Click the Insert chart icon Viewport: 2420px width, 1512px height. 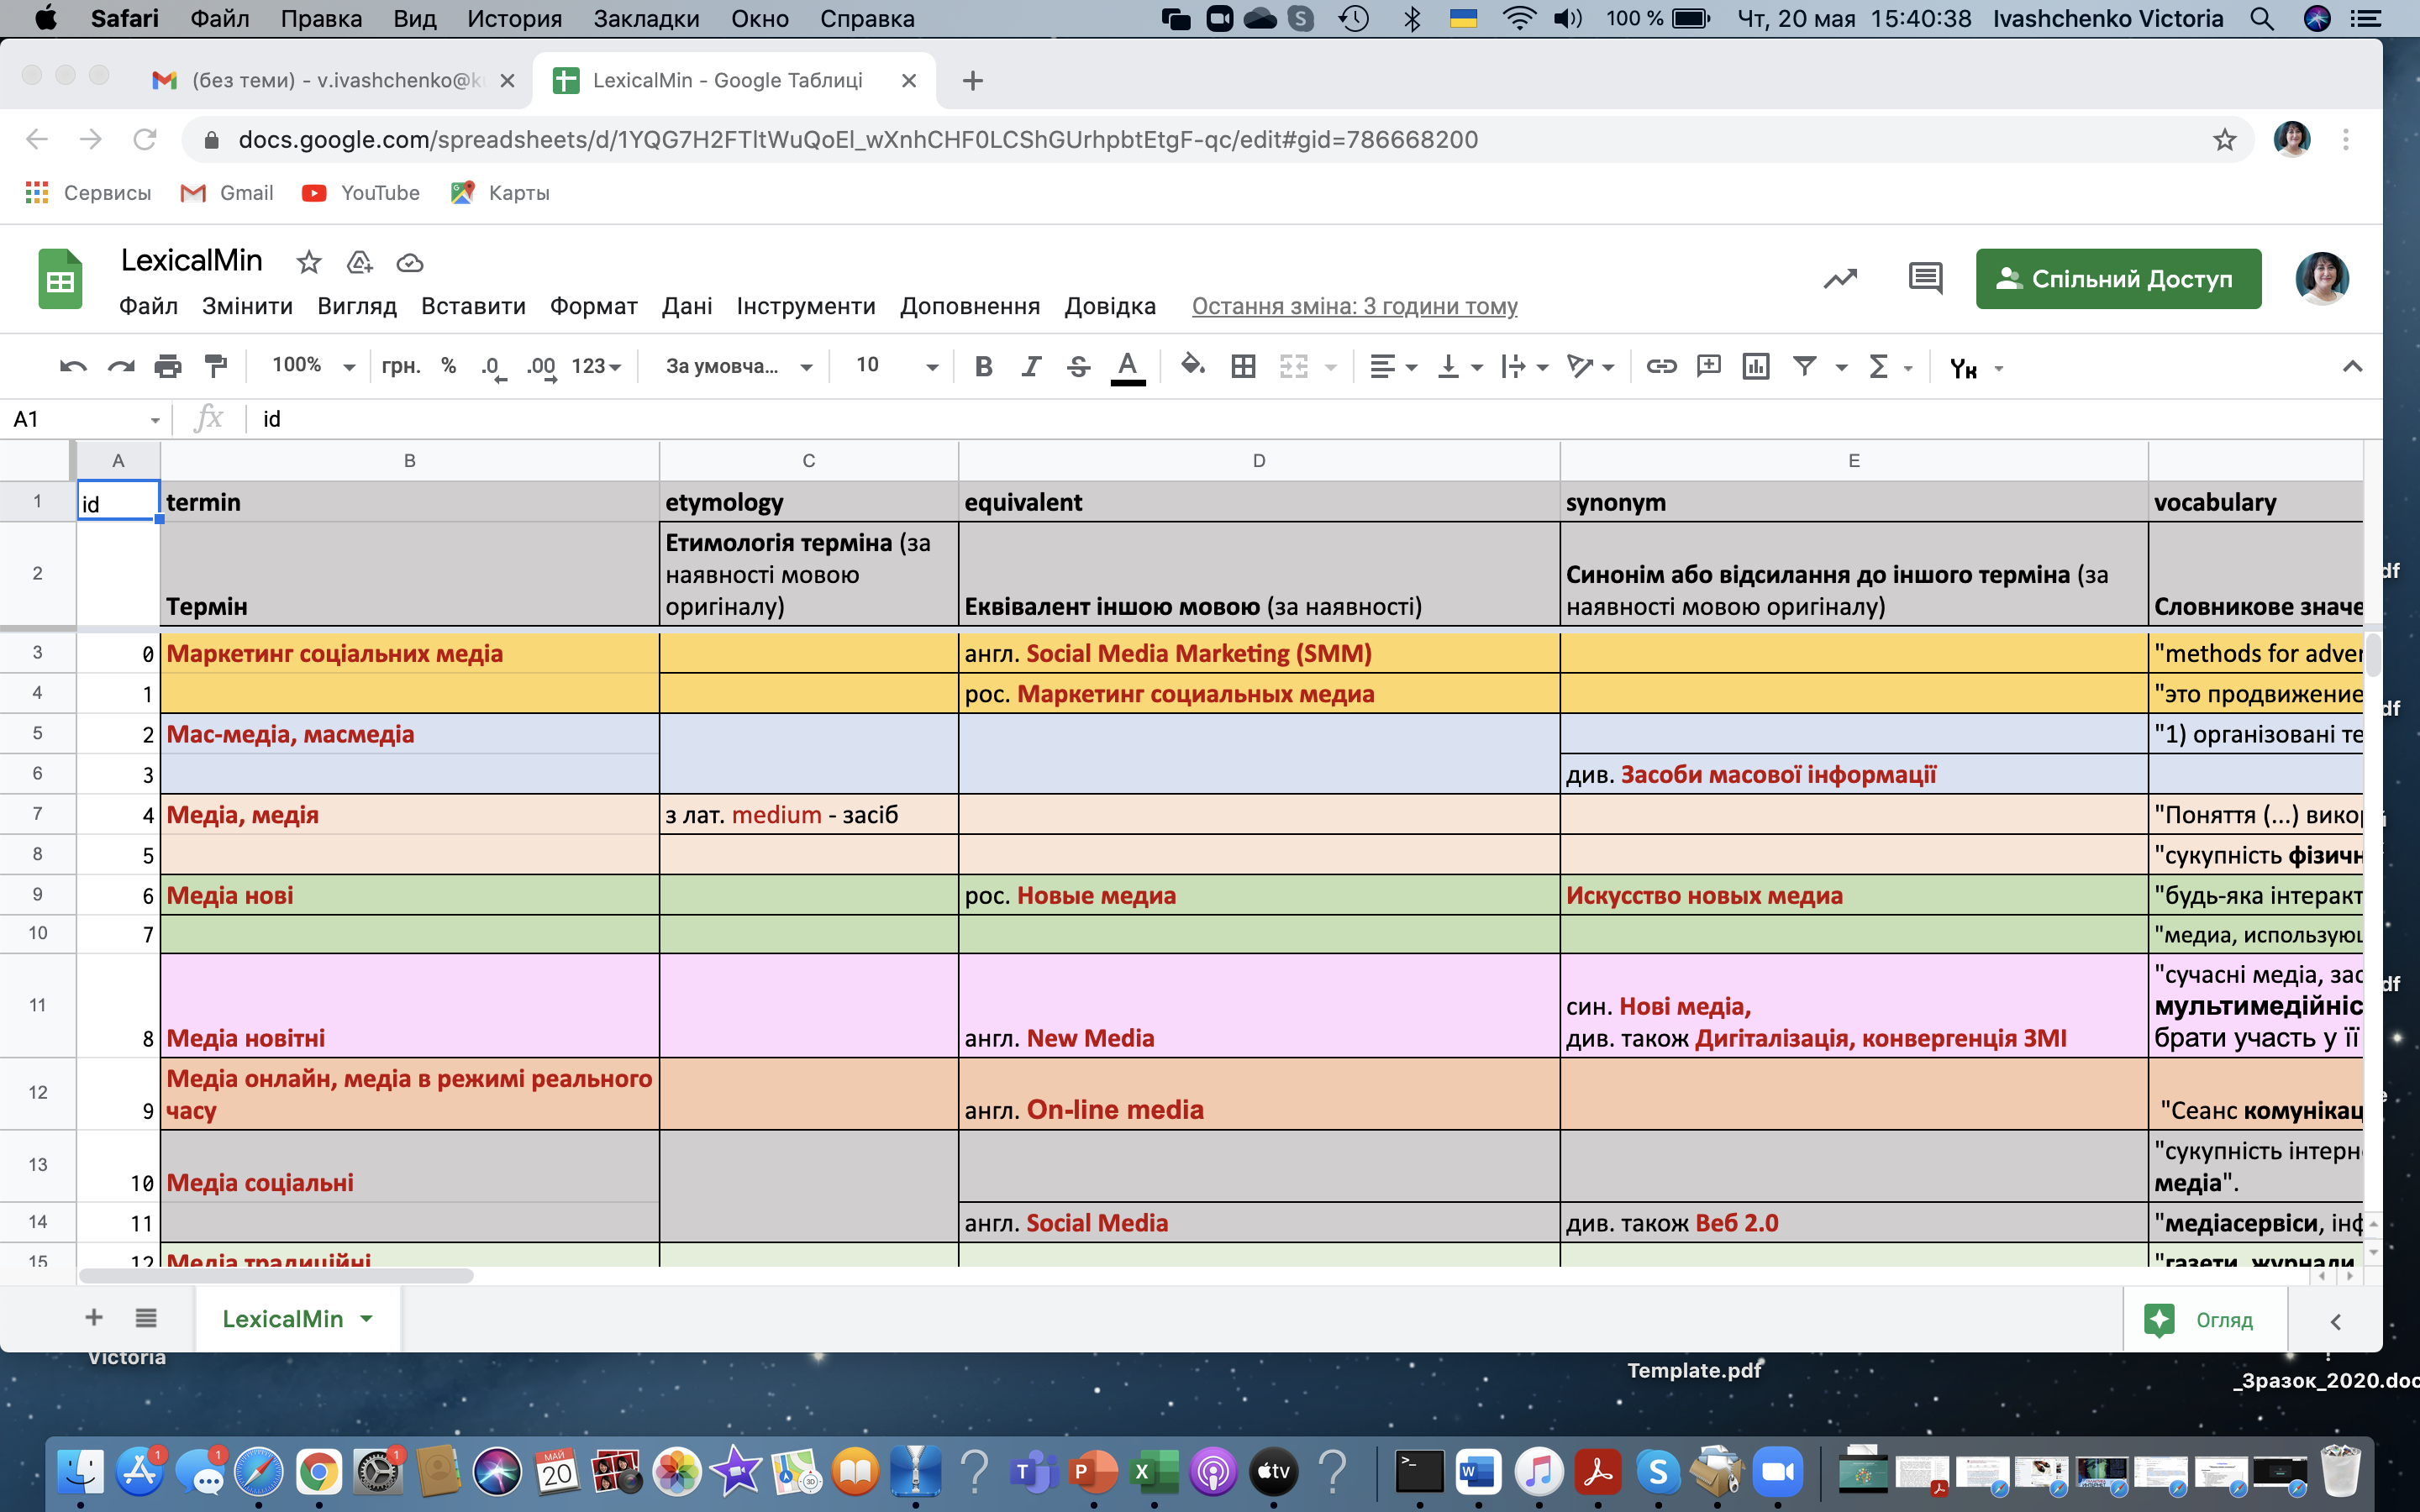[1756, 367]
